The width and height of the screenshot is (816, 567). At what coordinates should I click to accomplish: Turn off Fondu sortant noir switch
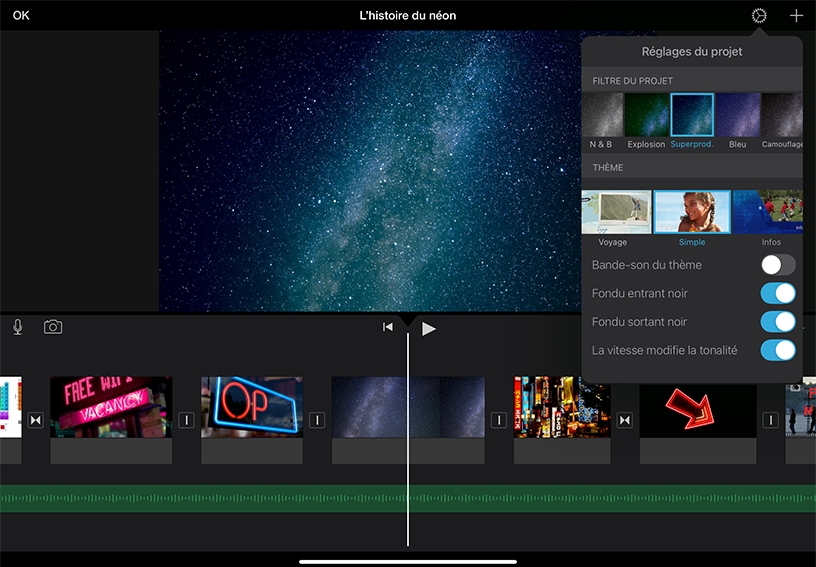pyautogui.click(x=778, y=322)
